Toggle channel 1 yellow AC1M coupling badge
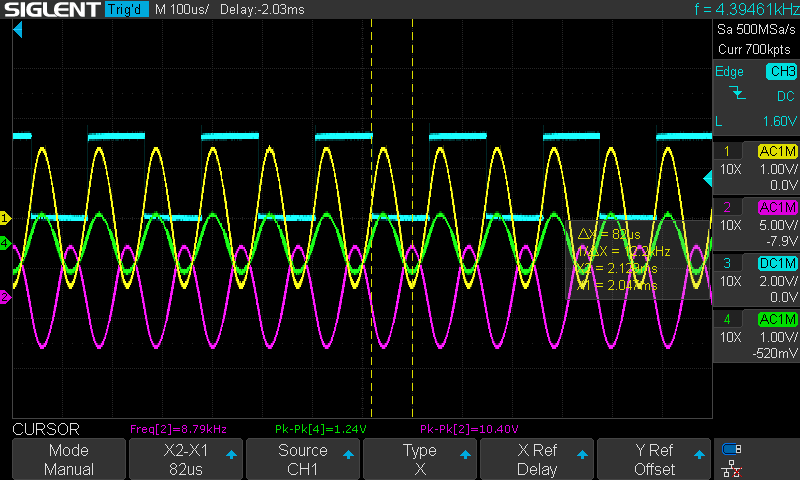The height and width of the screenshot is (480, 800). pos(777,152)
